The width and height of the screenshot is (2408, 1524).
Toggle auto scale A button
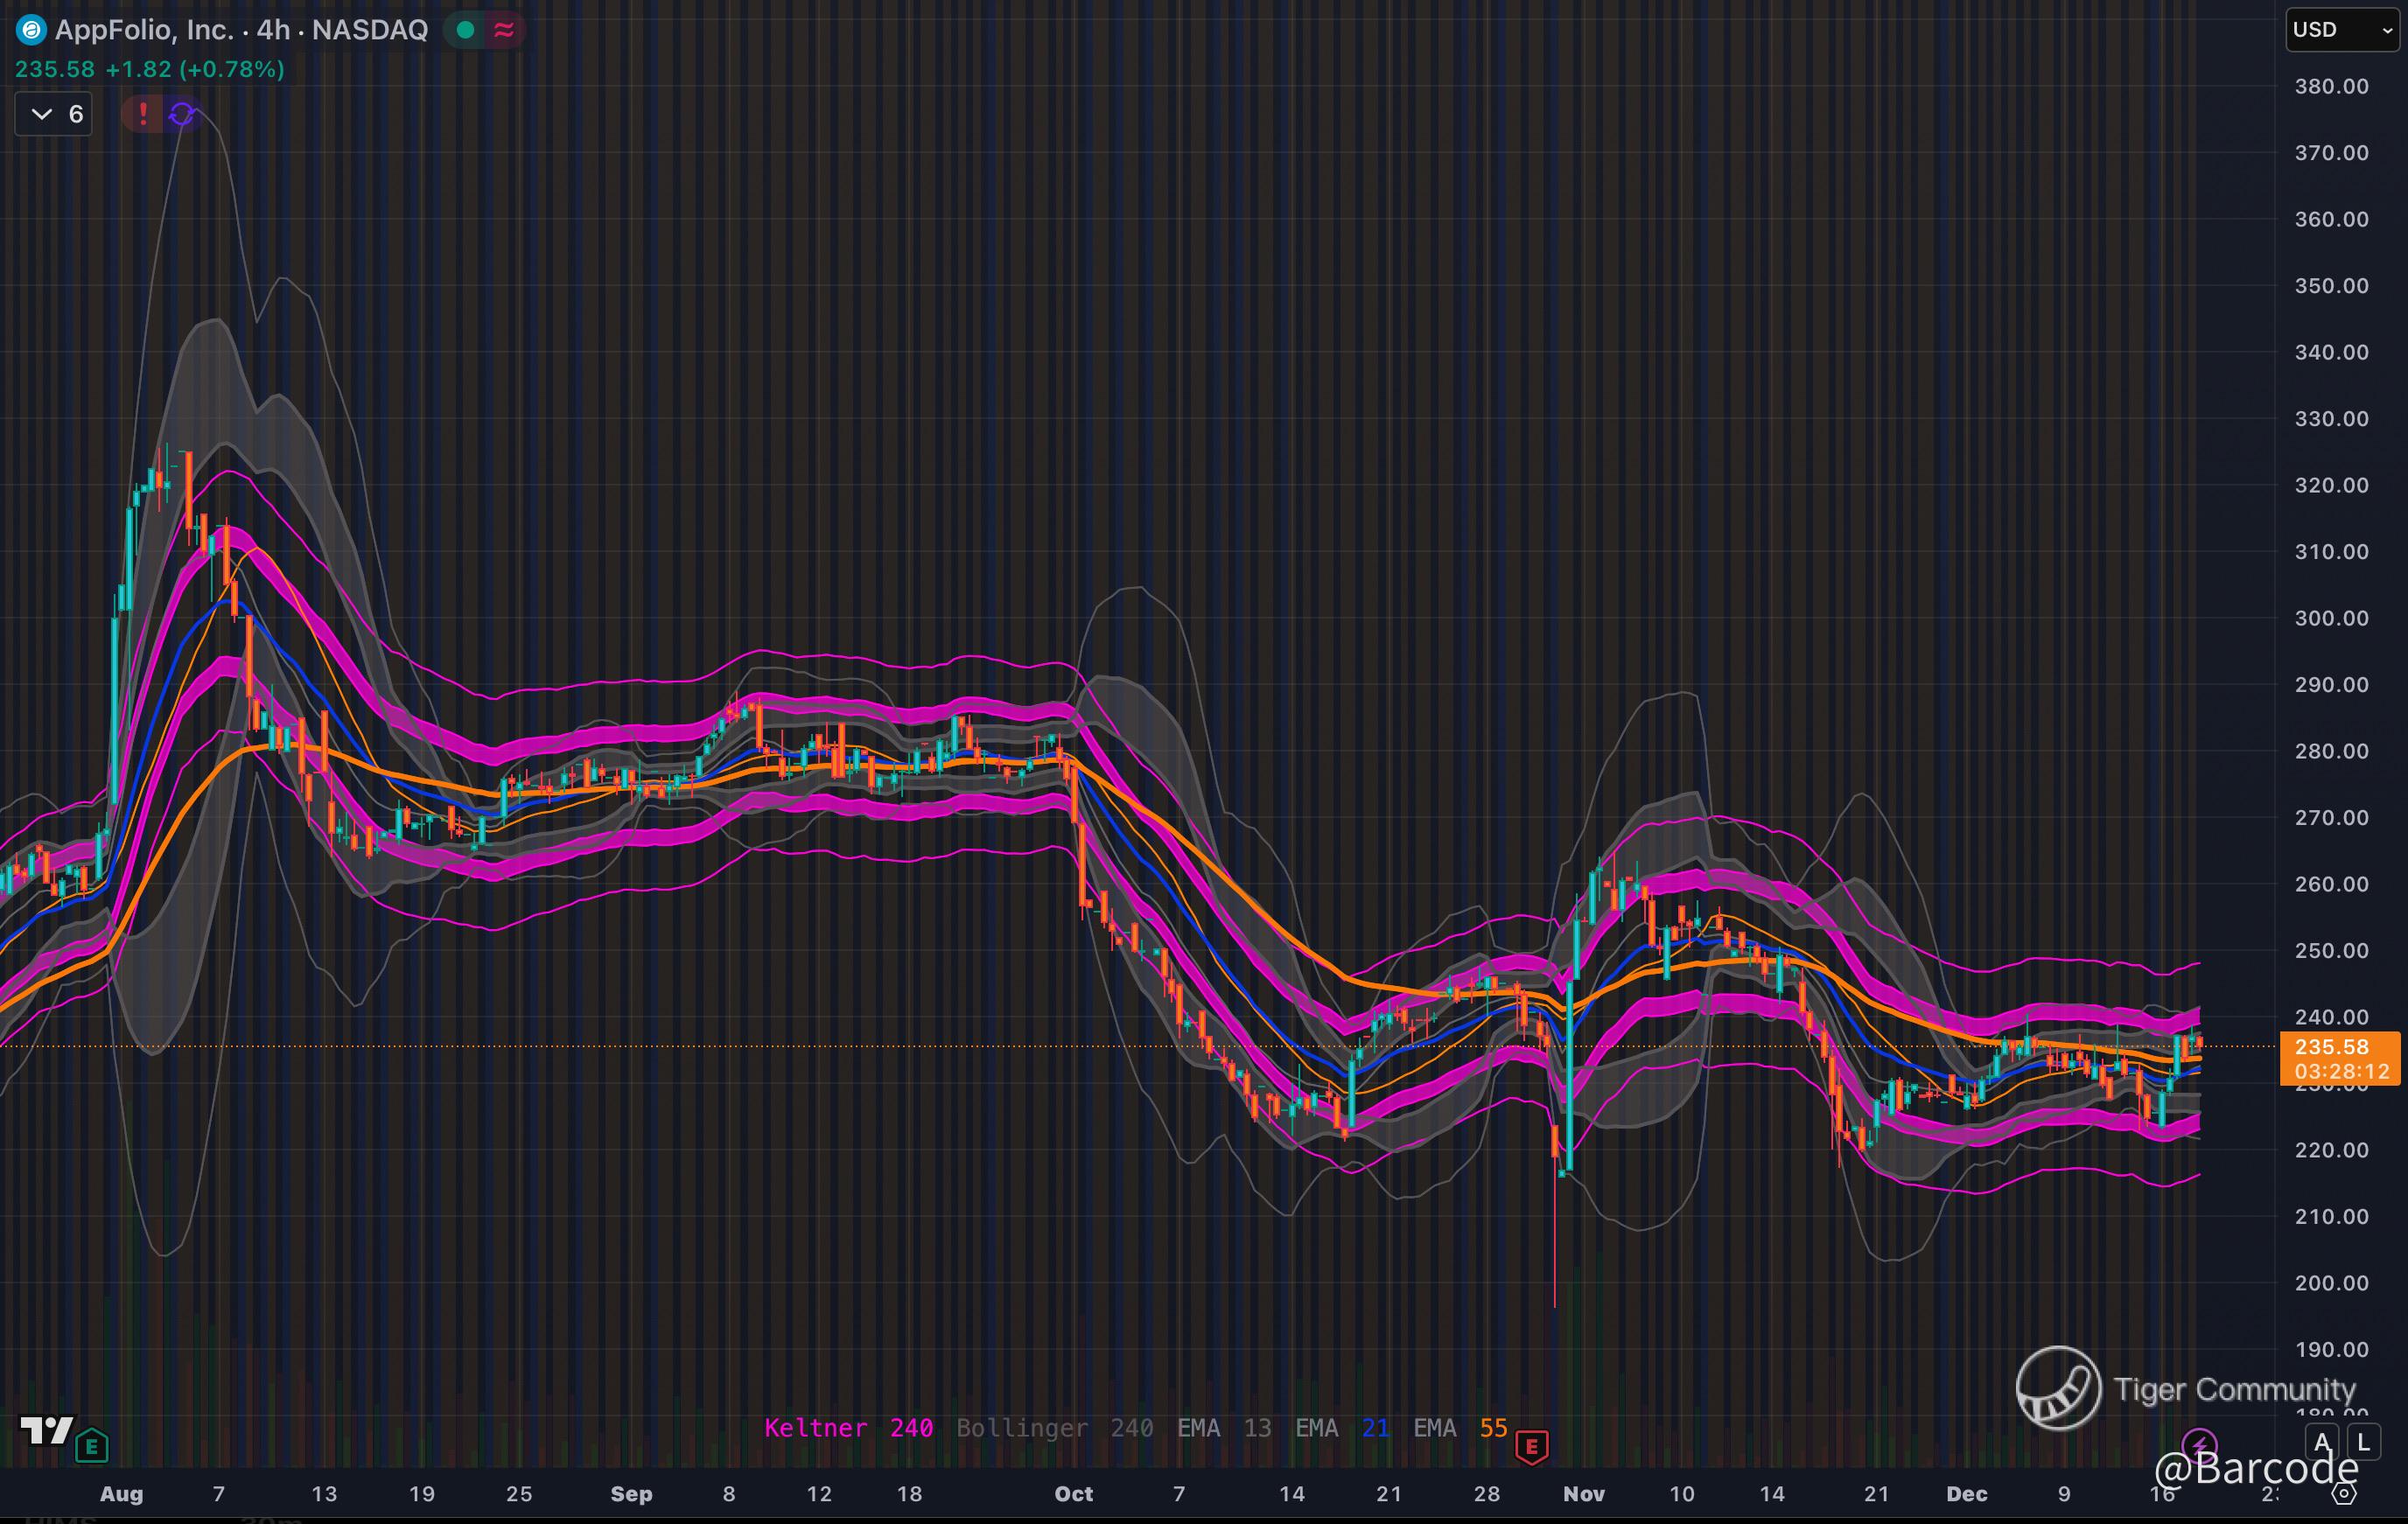(2322, 1442)
